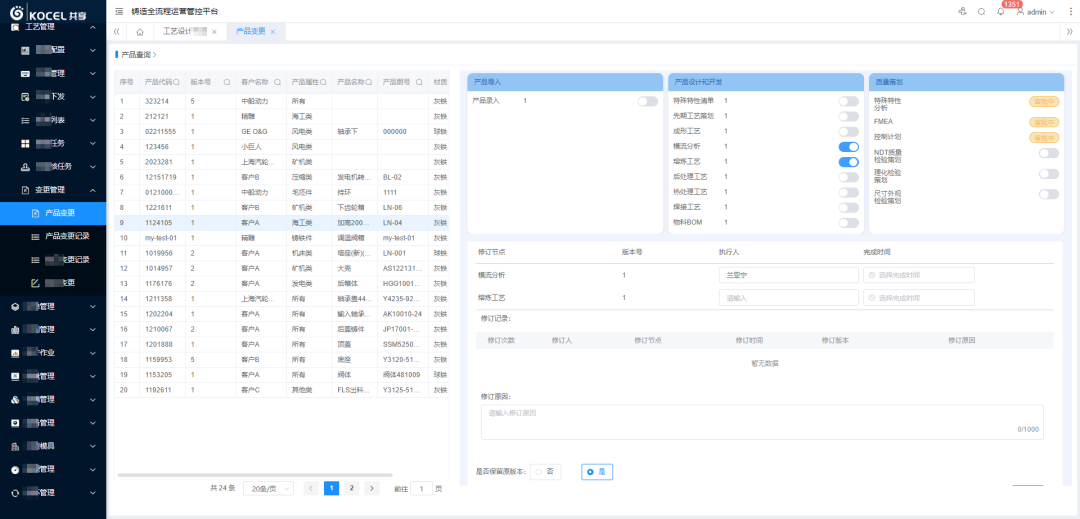Expand the 下发 sidebar submenu chevron

[93, 96]
